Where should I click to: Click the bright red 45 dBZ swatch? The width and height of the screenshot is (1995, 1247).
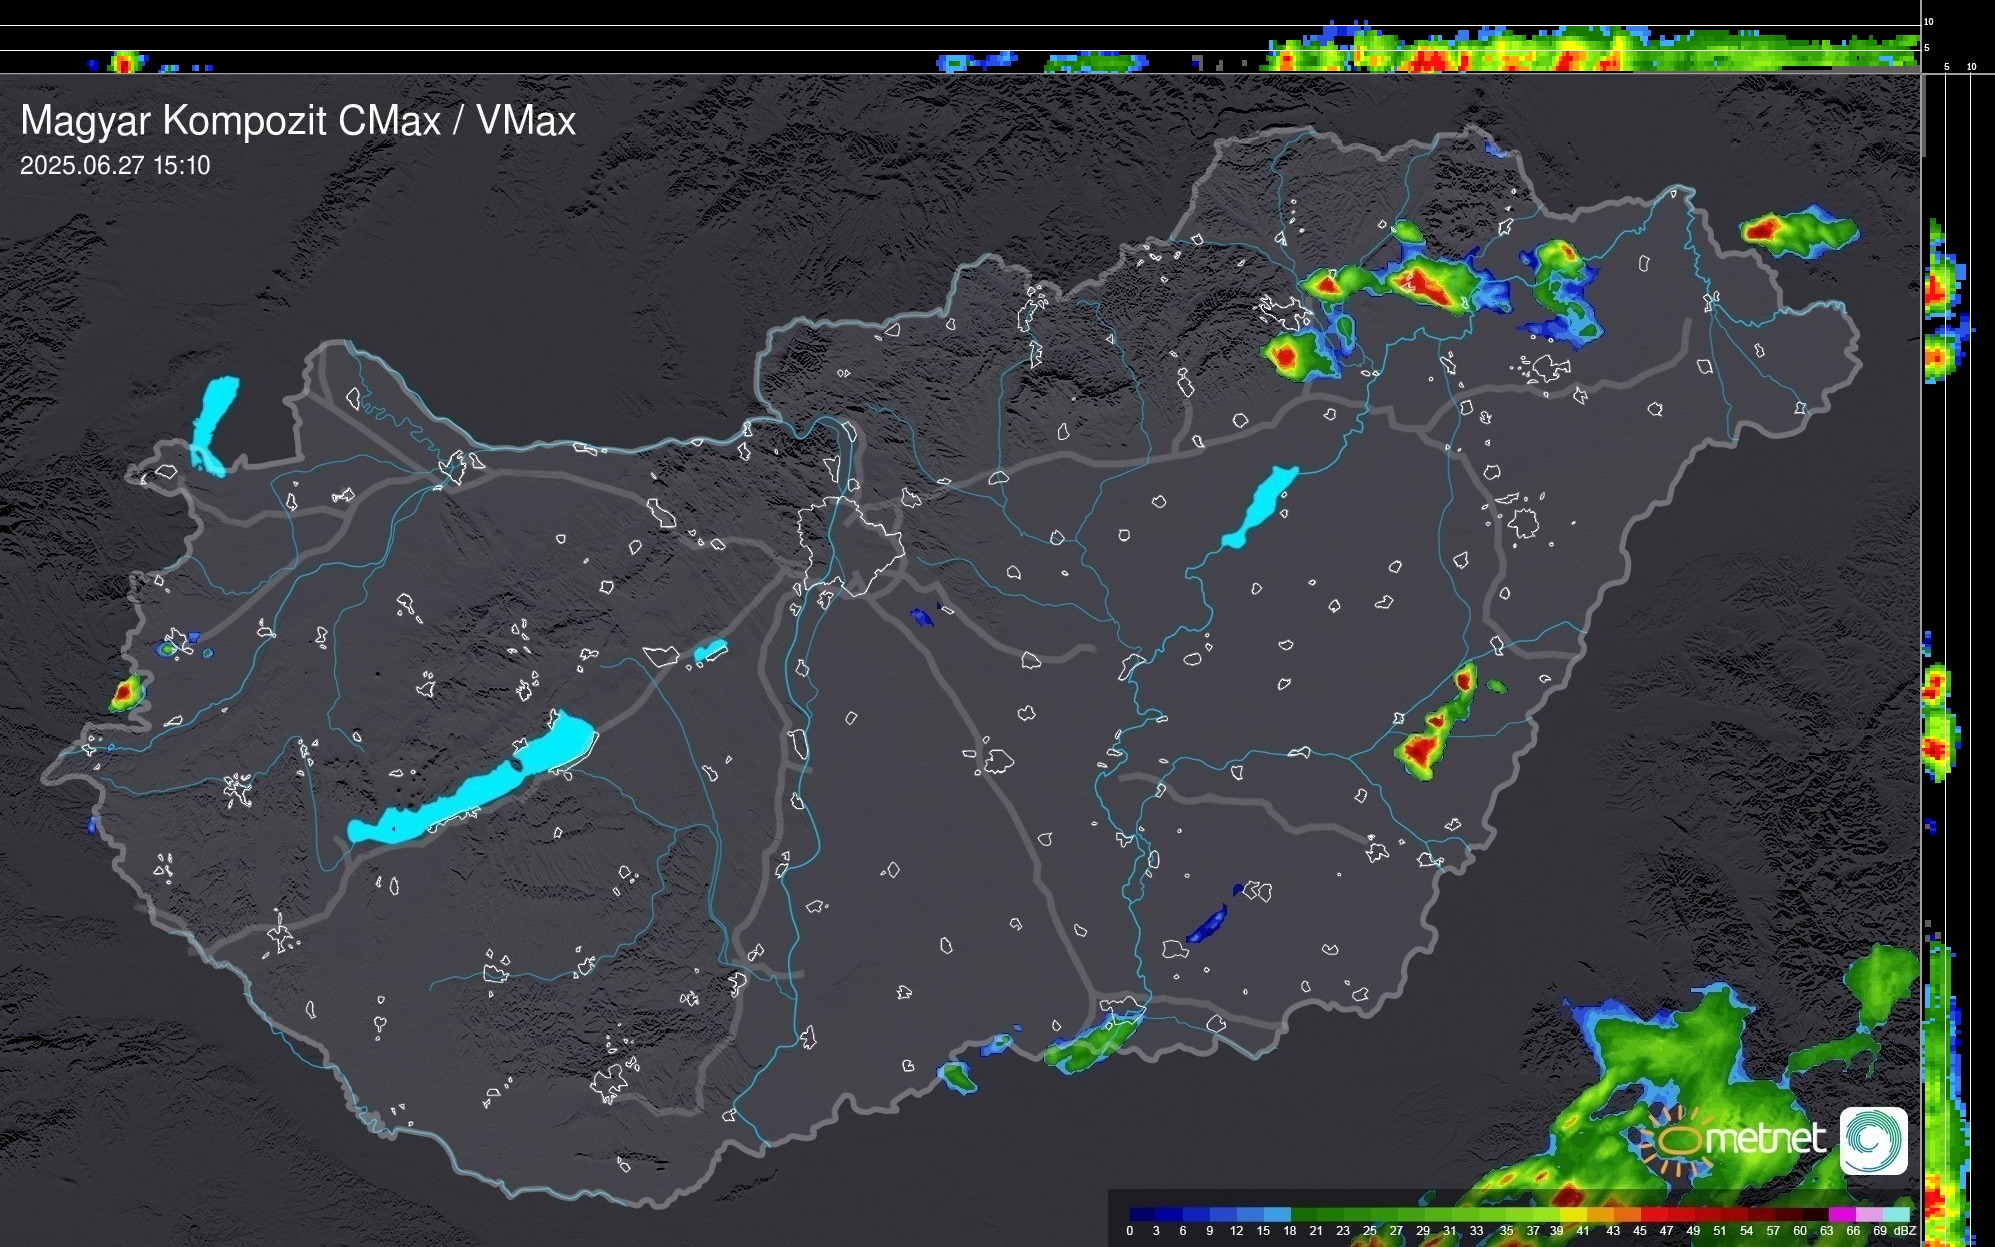coord(1654,1215)
